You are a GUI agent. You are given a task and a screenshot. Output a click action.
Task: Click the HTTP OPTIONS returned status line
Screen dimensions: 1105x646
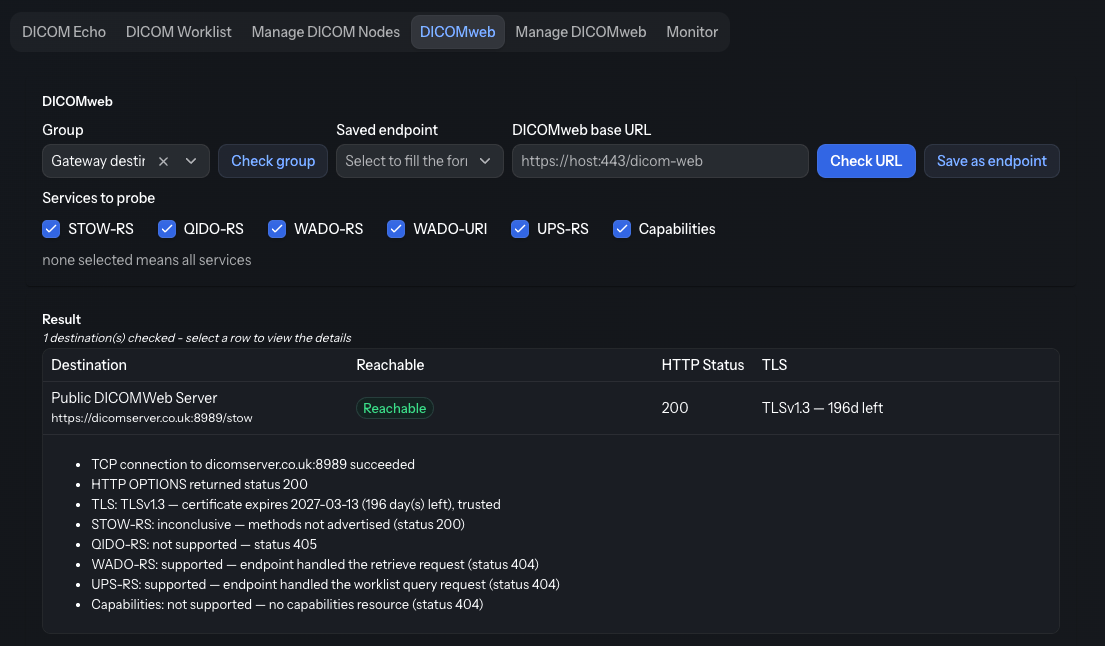(199, 485)
